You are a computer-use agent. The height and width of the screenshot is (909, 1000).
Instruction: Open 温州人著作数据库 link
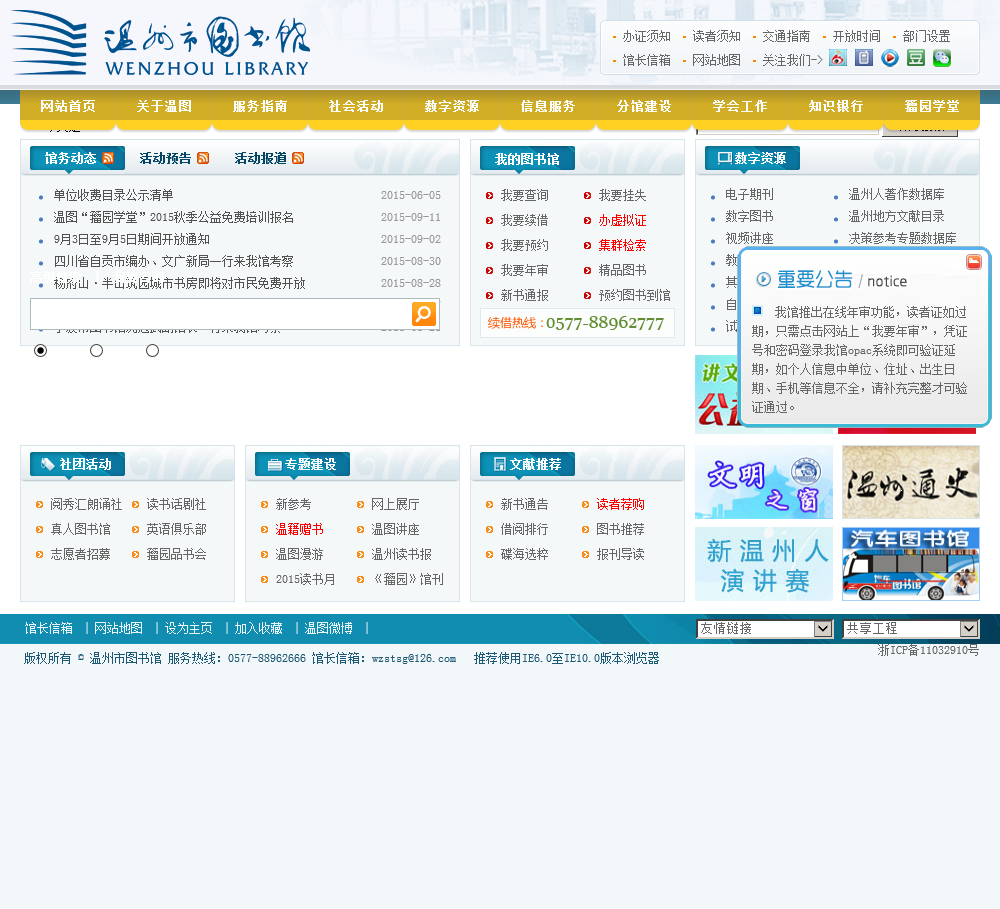point(896,195)
